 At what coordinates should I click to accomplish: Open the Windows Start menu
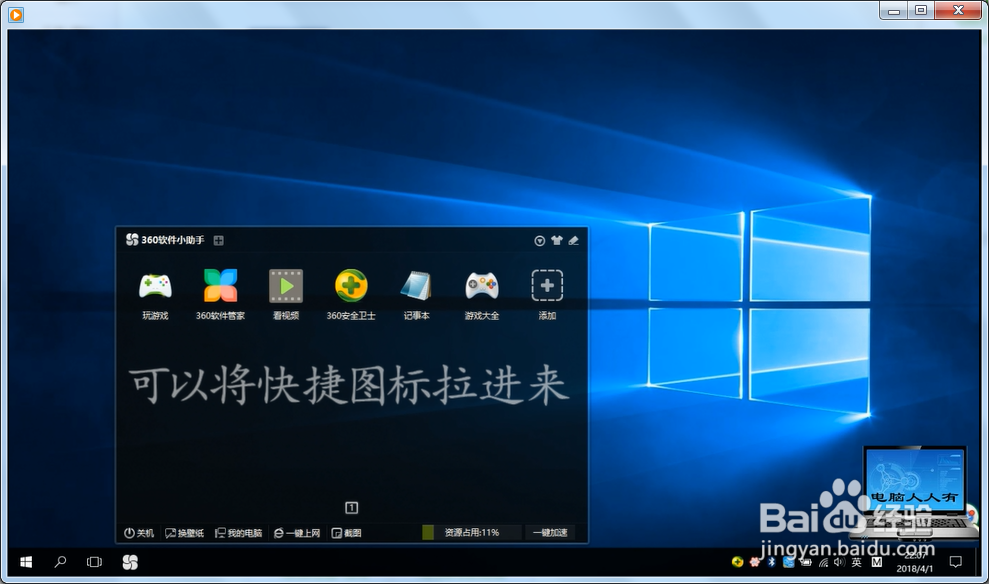click(26, 562)
